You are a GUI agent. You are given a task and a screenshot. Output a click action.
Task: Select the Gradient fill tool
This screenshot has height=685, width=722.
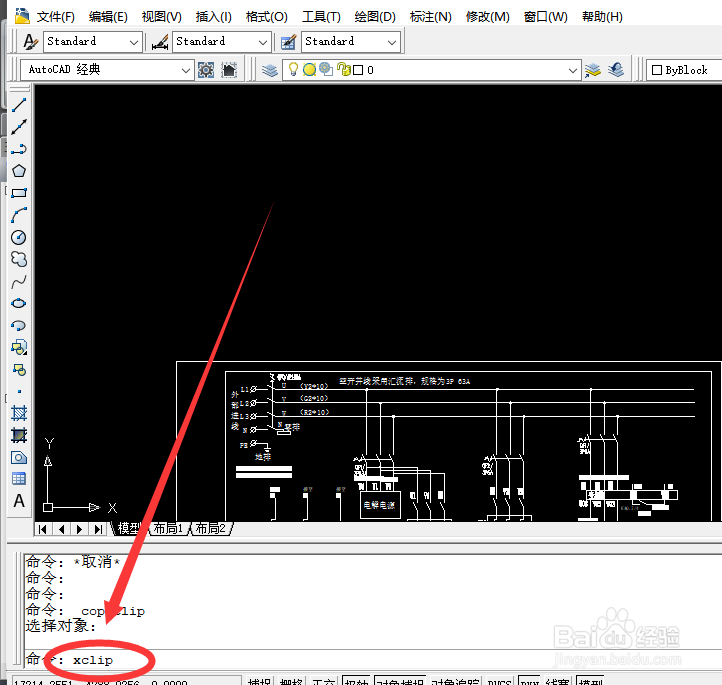[x=19, y=435]
